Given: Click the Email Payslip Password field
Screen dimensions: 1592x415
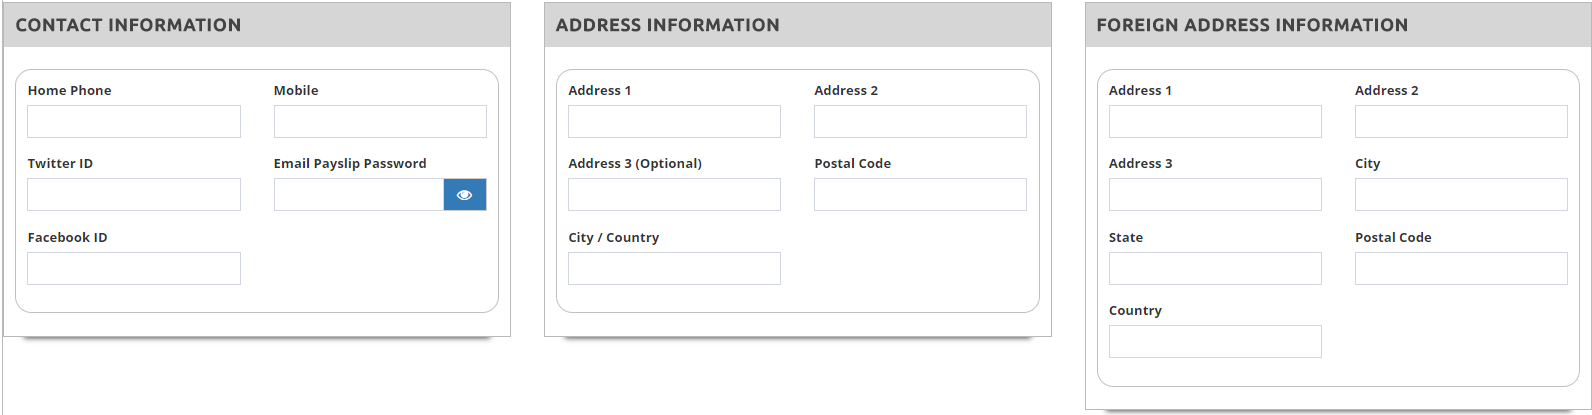Looking at the screenshot, I should click(x=359, y=195).
